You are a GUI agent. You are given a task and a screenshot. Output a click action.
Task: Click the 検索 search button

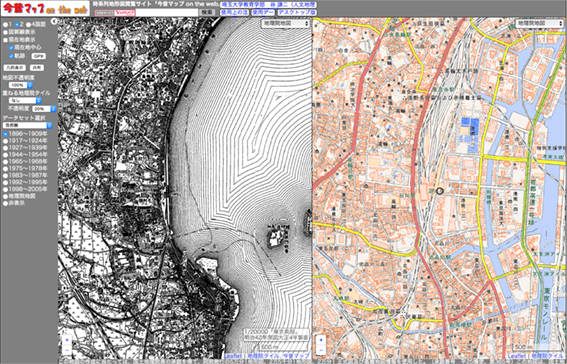[207, 12]
